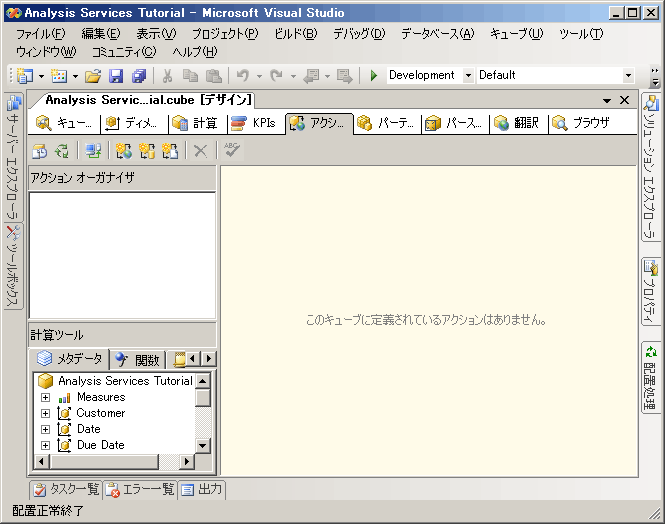
Task: Click the Undo arrow icon
Action: coord(243,76)
